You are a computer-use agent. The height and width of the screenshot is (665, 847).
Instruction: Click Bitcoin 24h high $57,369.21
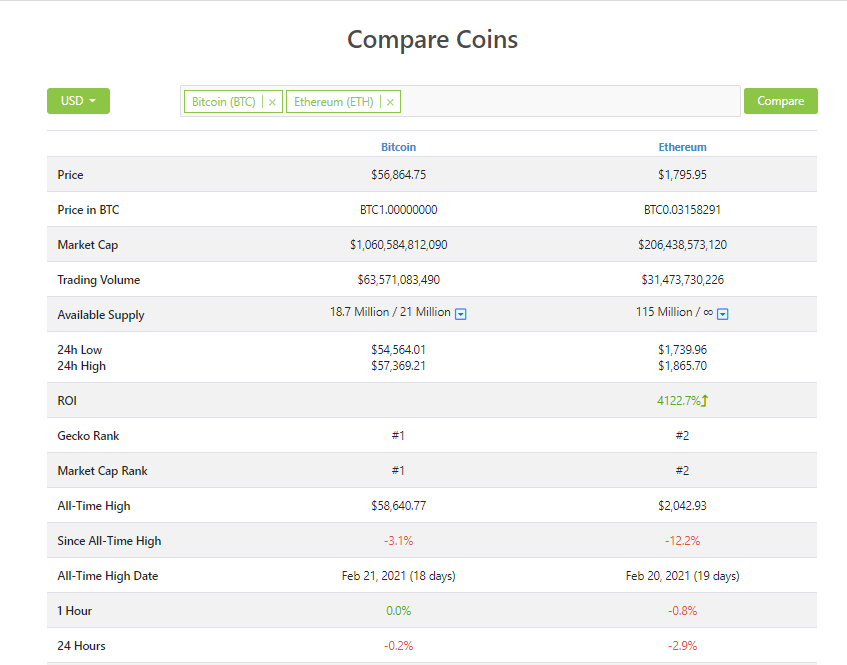[399, 366]
